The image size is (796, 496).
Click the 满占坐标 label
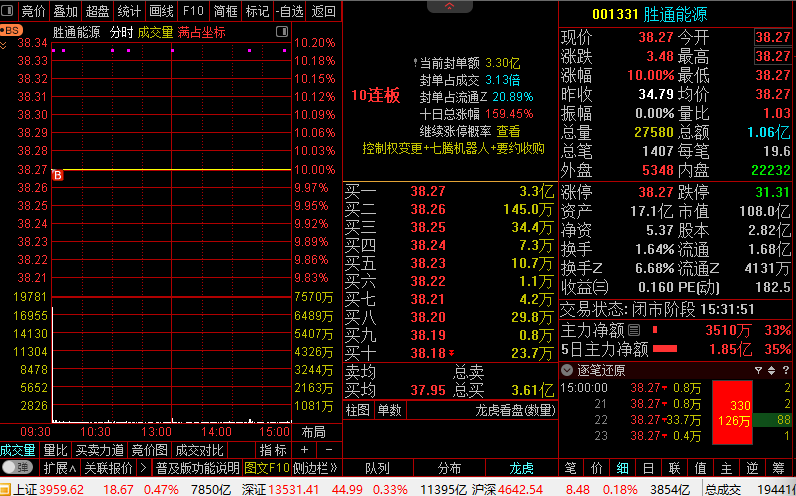(x=202, y=32)
